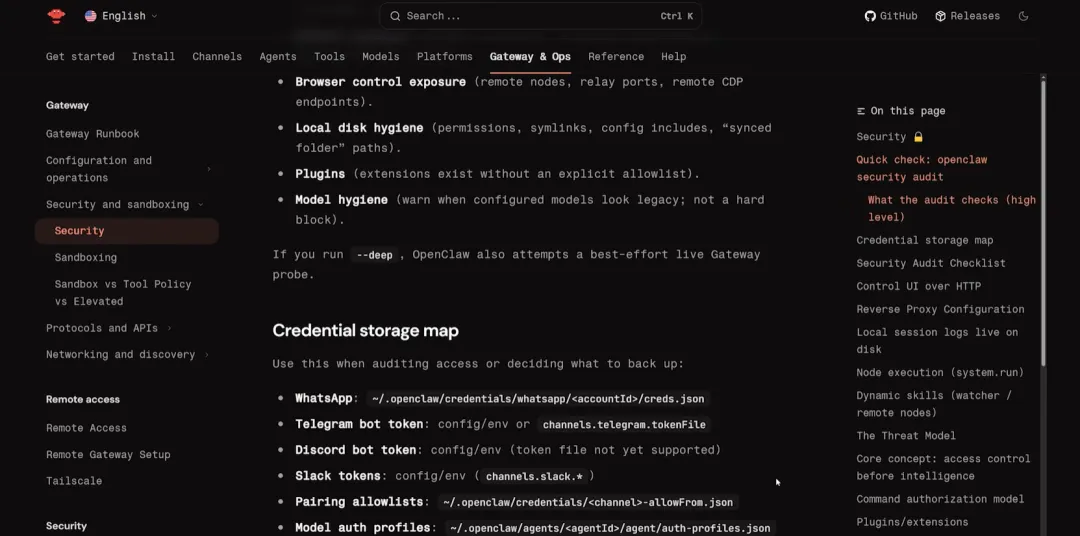Jump to Core concept: access control before intelligence
The height and width of the screenshot is (536, 1080).
coord(943,467)
